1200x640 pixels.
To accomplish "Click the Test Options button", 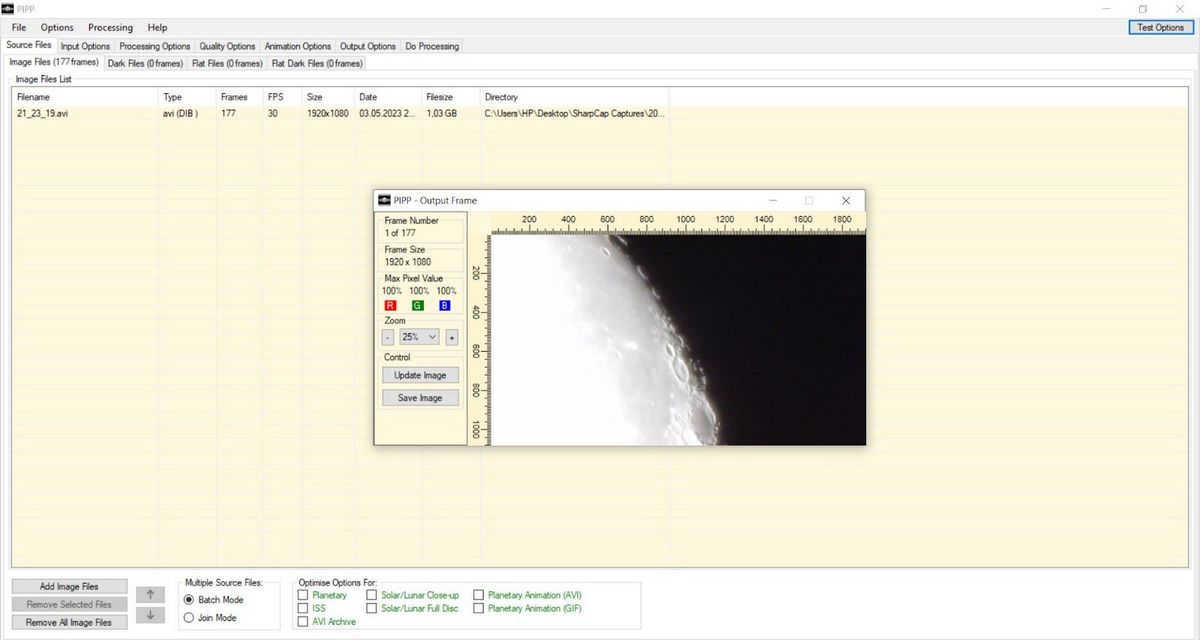I will coord(1160,27).
